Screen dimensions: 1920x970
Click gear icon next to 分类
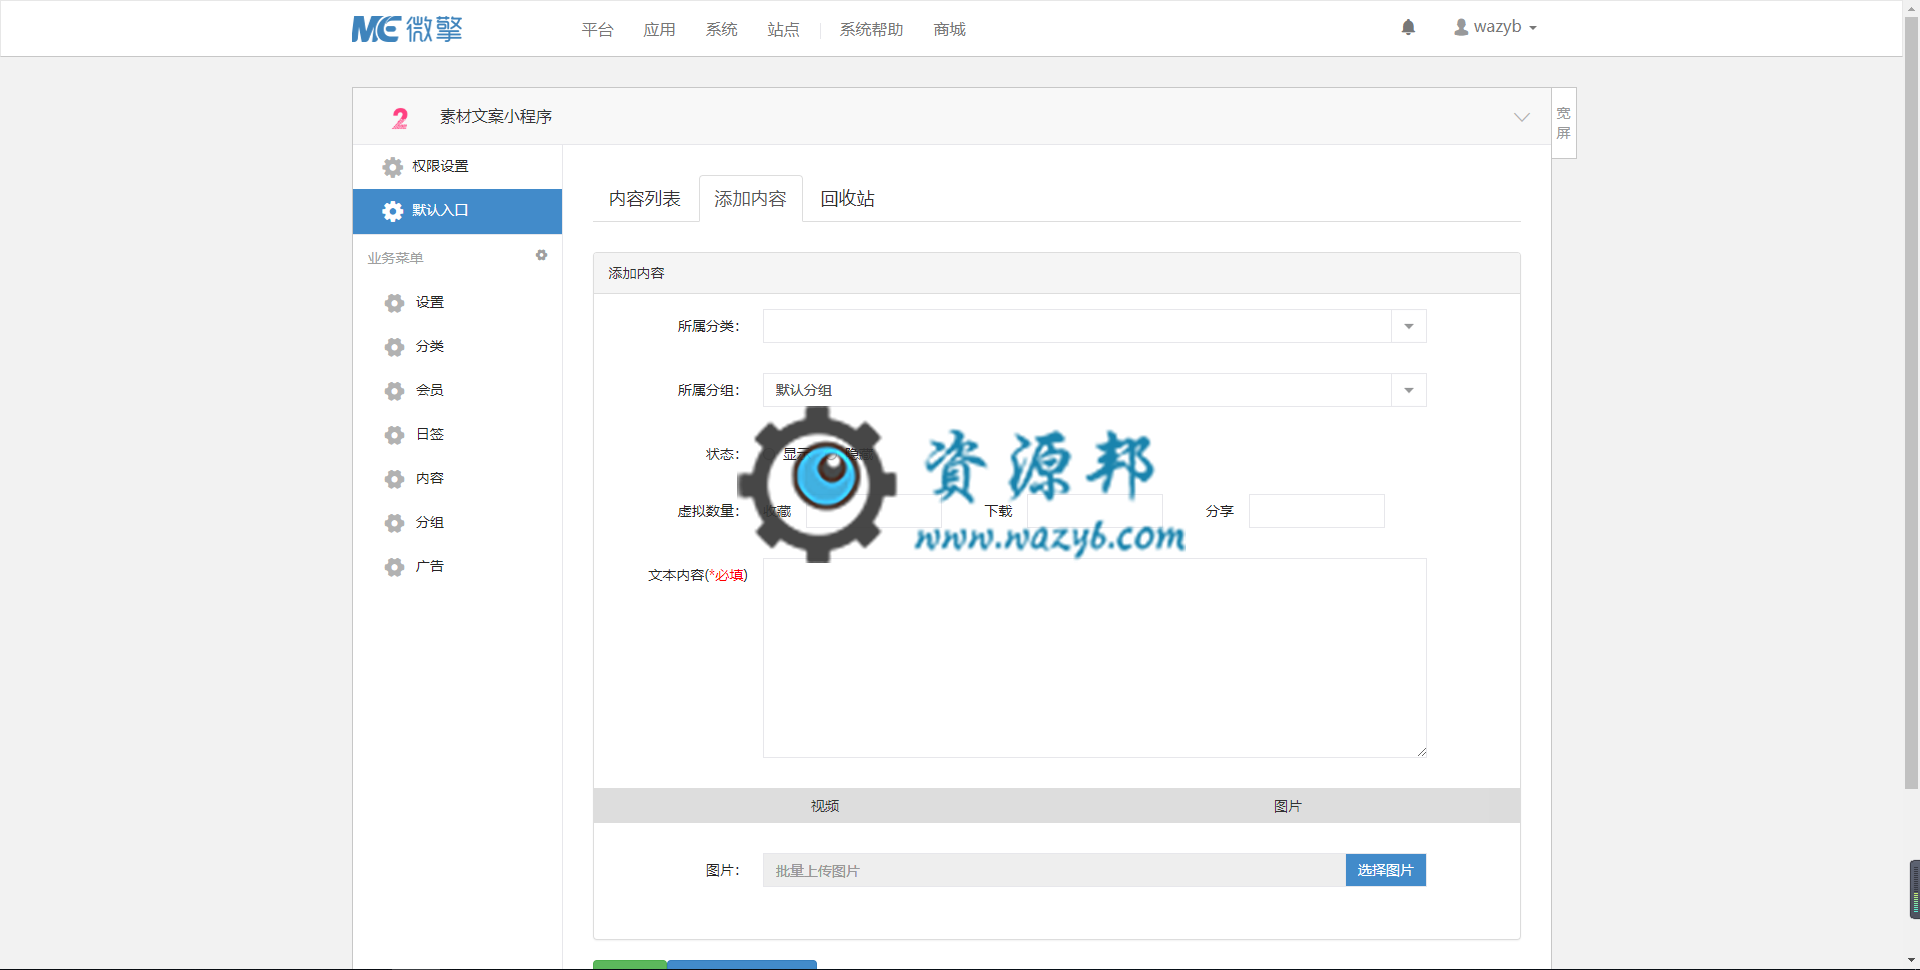tap(395, 347)
